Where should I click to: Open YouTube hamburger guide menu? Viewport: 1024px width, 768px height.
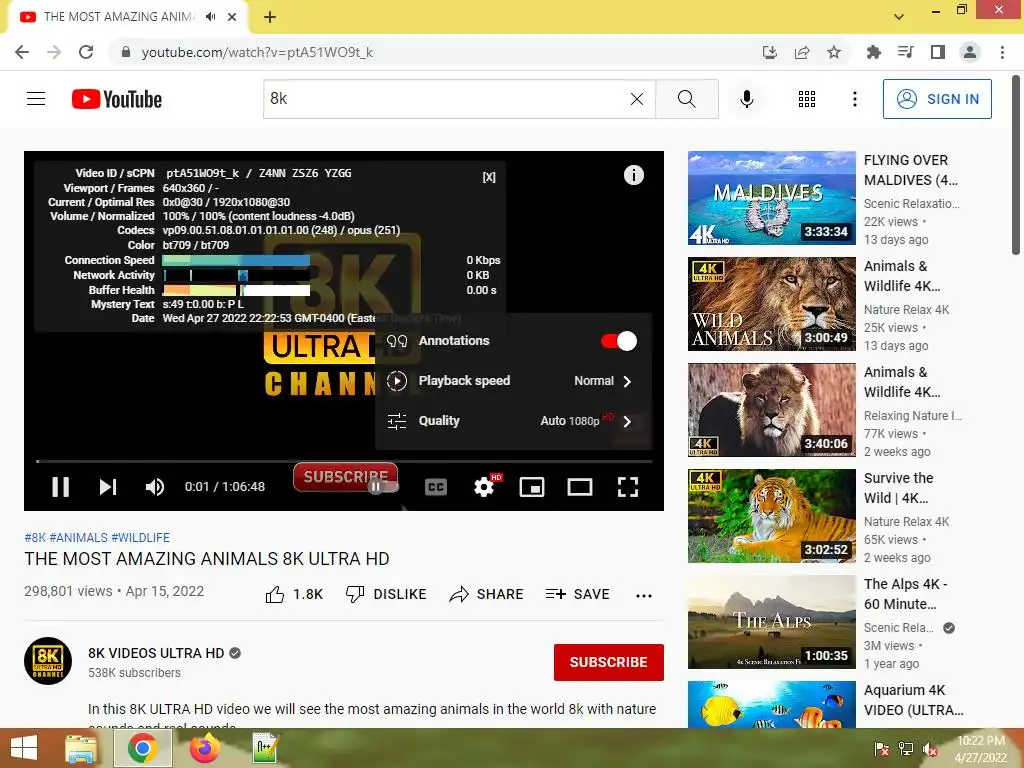point(36,99)
